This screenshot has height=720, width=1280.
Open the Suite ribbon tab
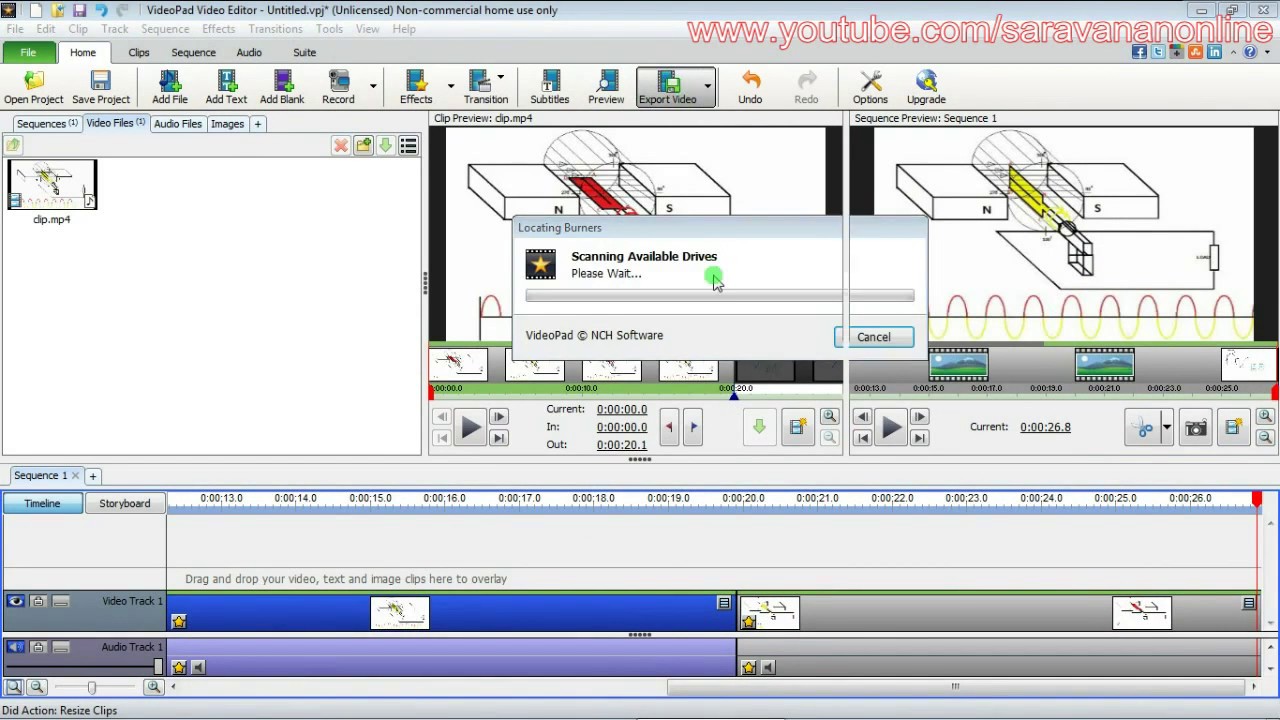(x=305, y=52)
